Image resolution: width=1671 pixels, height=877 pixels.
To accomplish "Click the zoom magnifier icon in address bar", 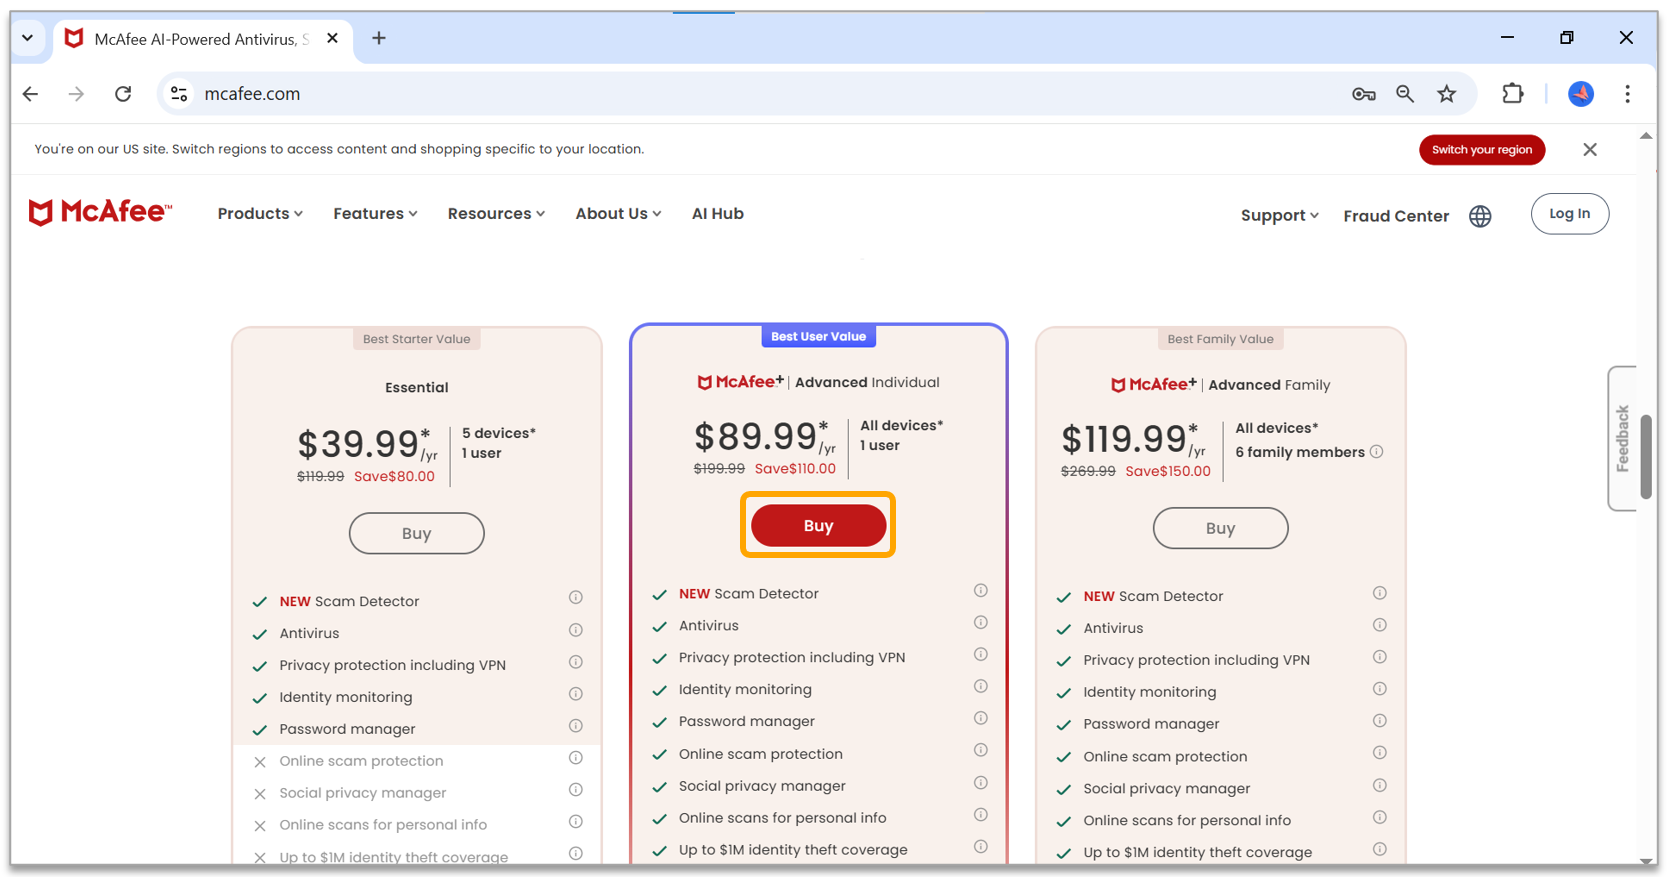I will click(x=1405, y=94).
